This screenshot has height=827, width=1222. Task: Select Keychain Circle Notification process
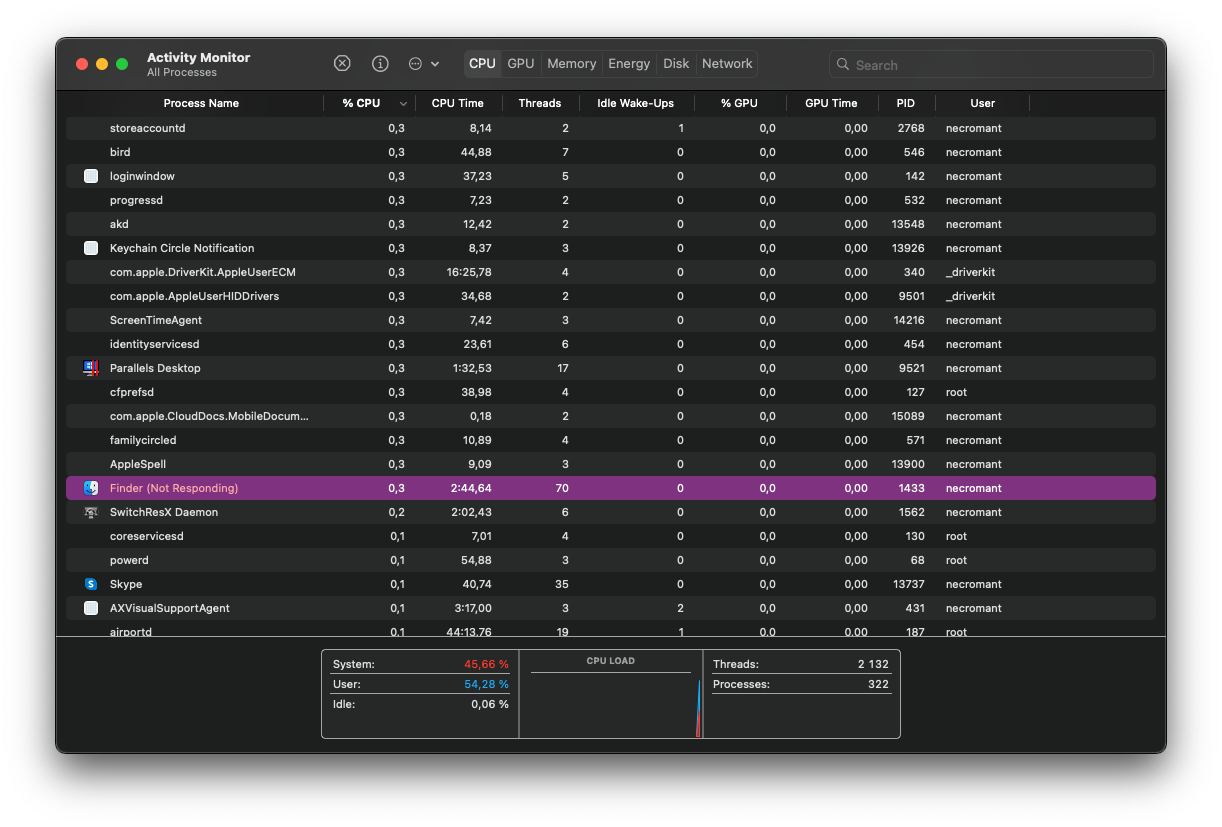point(182,248)
